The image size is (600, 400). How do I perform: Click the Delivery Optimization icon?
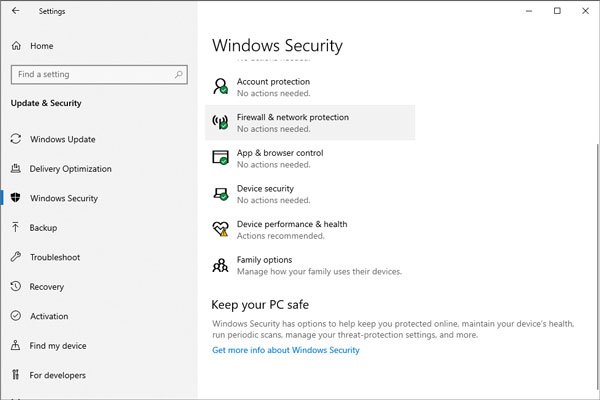click(x=16, y=168)
